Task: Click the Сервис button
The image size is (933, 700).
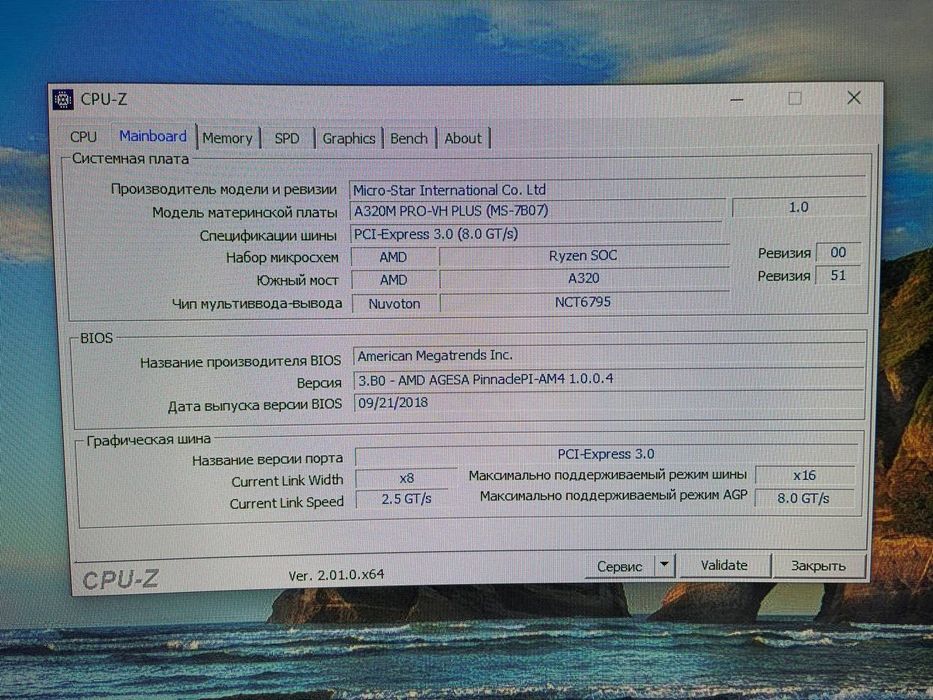Action: [x=619, y=566]
